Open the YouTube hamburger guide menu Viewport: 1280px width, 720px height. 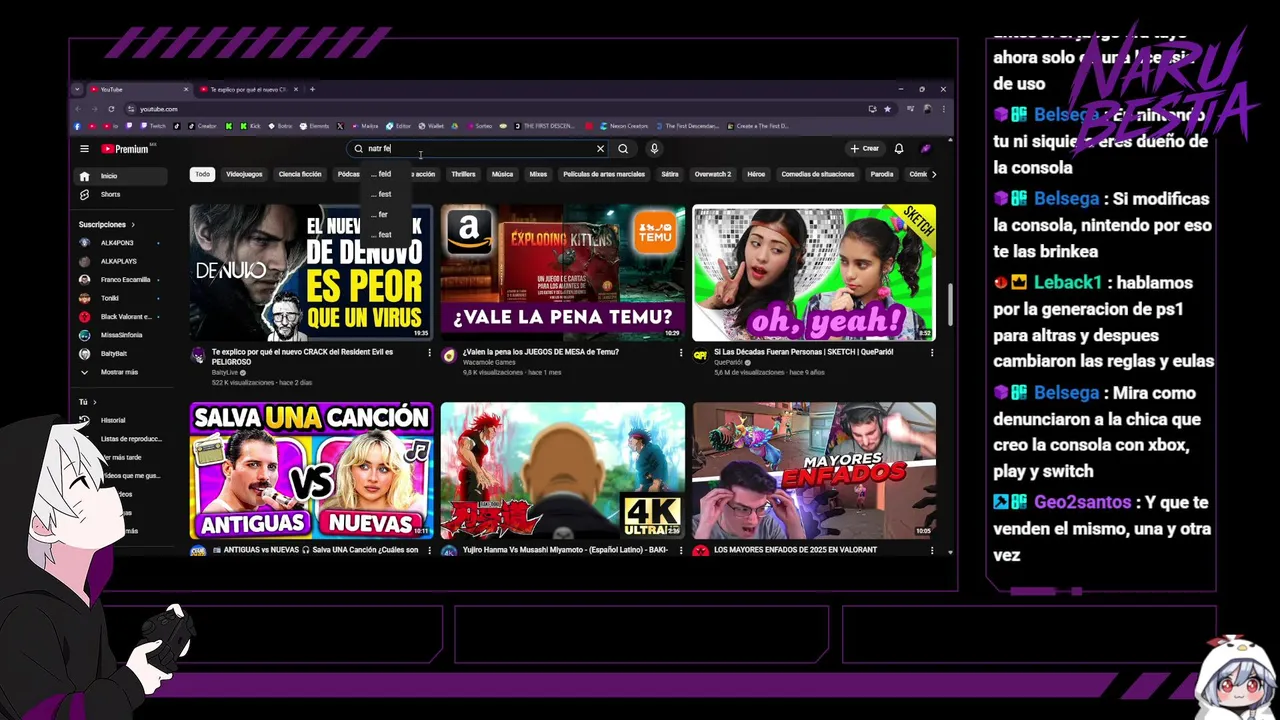pos(84,149)
